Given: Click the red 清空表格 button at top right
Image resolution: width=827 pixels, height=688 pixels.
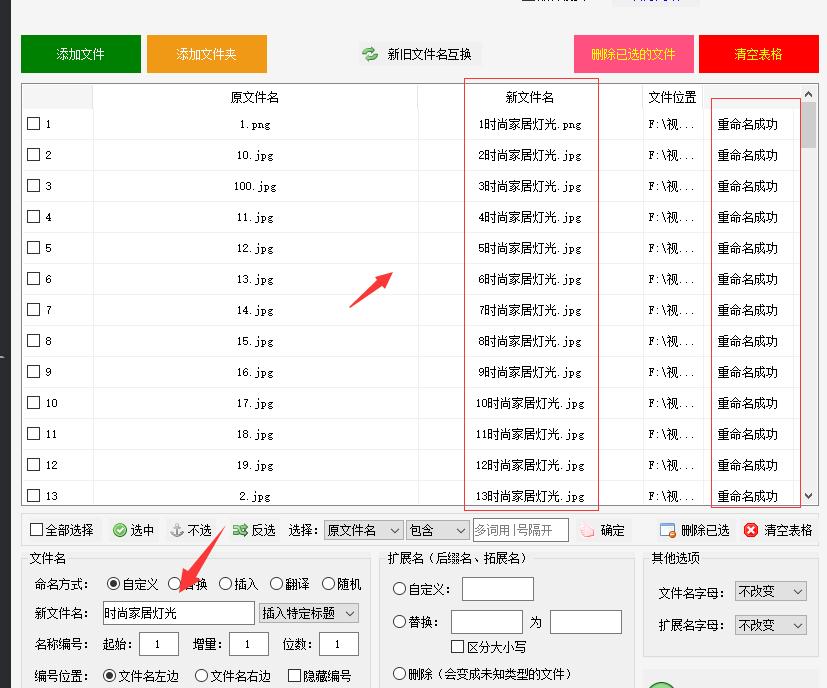Looking at the screenshot, I should tap(758, 54).
